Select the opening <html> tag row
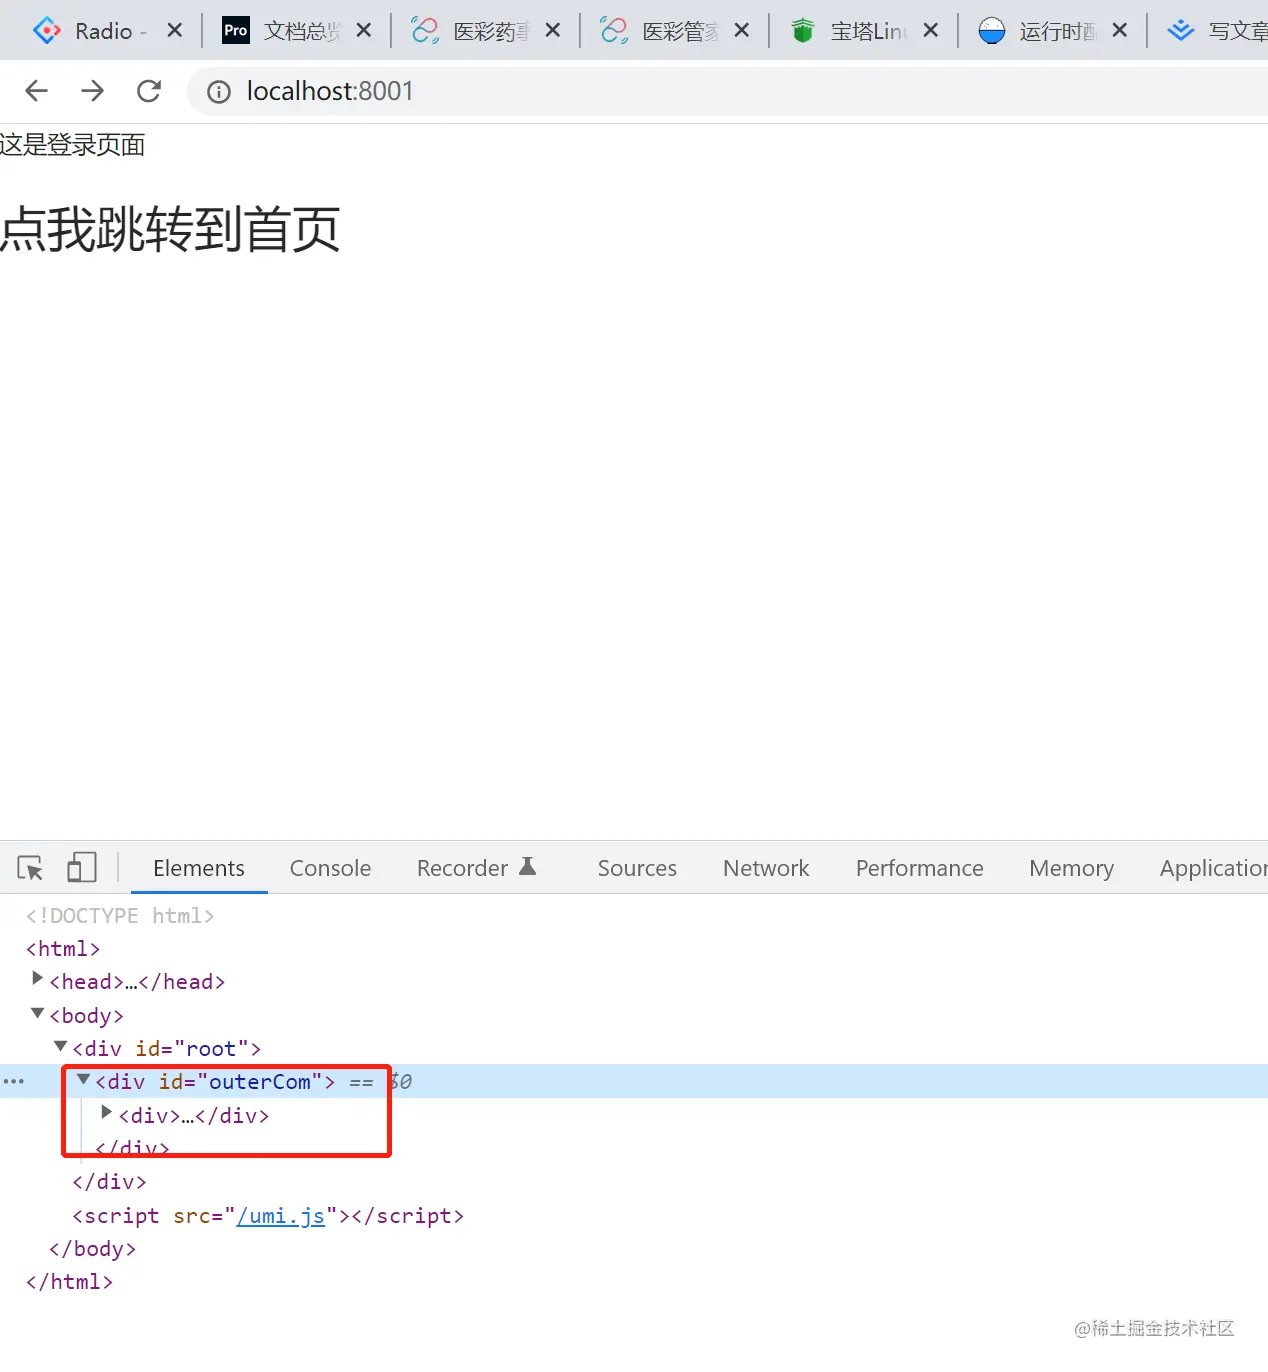The image size is (1268, 1372). click(63, 949)
